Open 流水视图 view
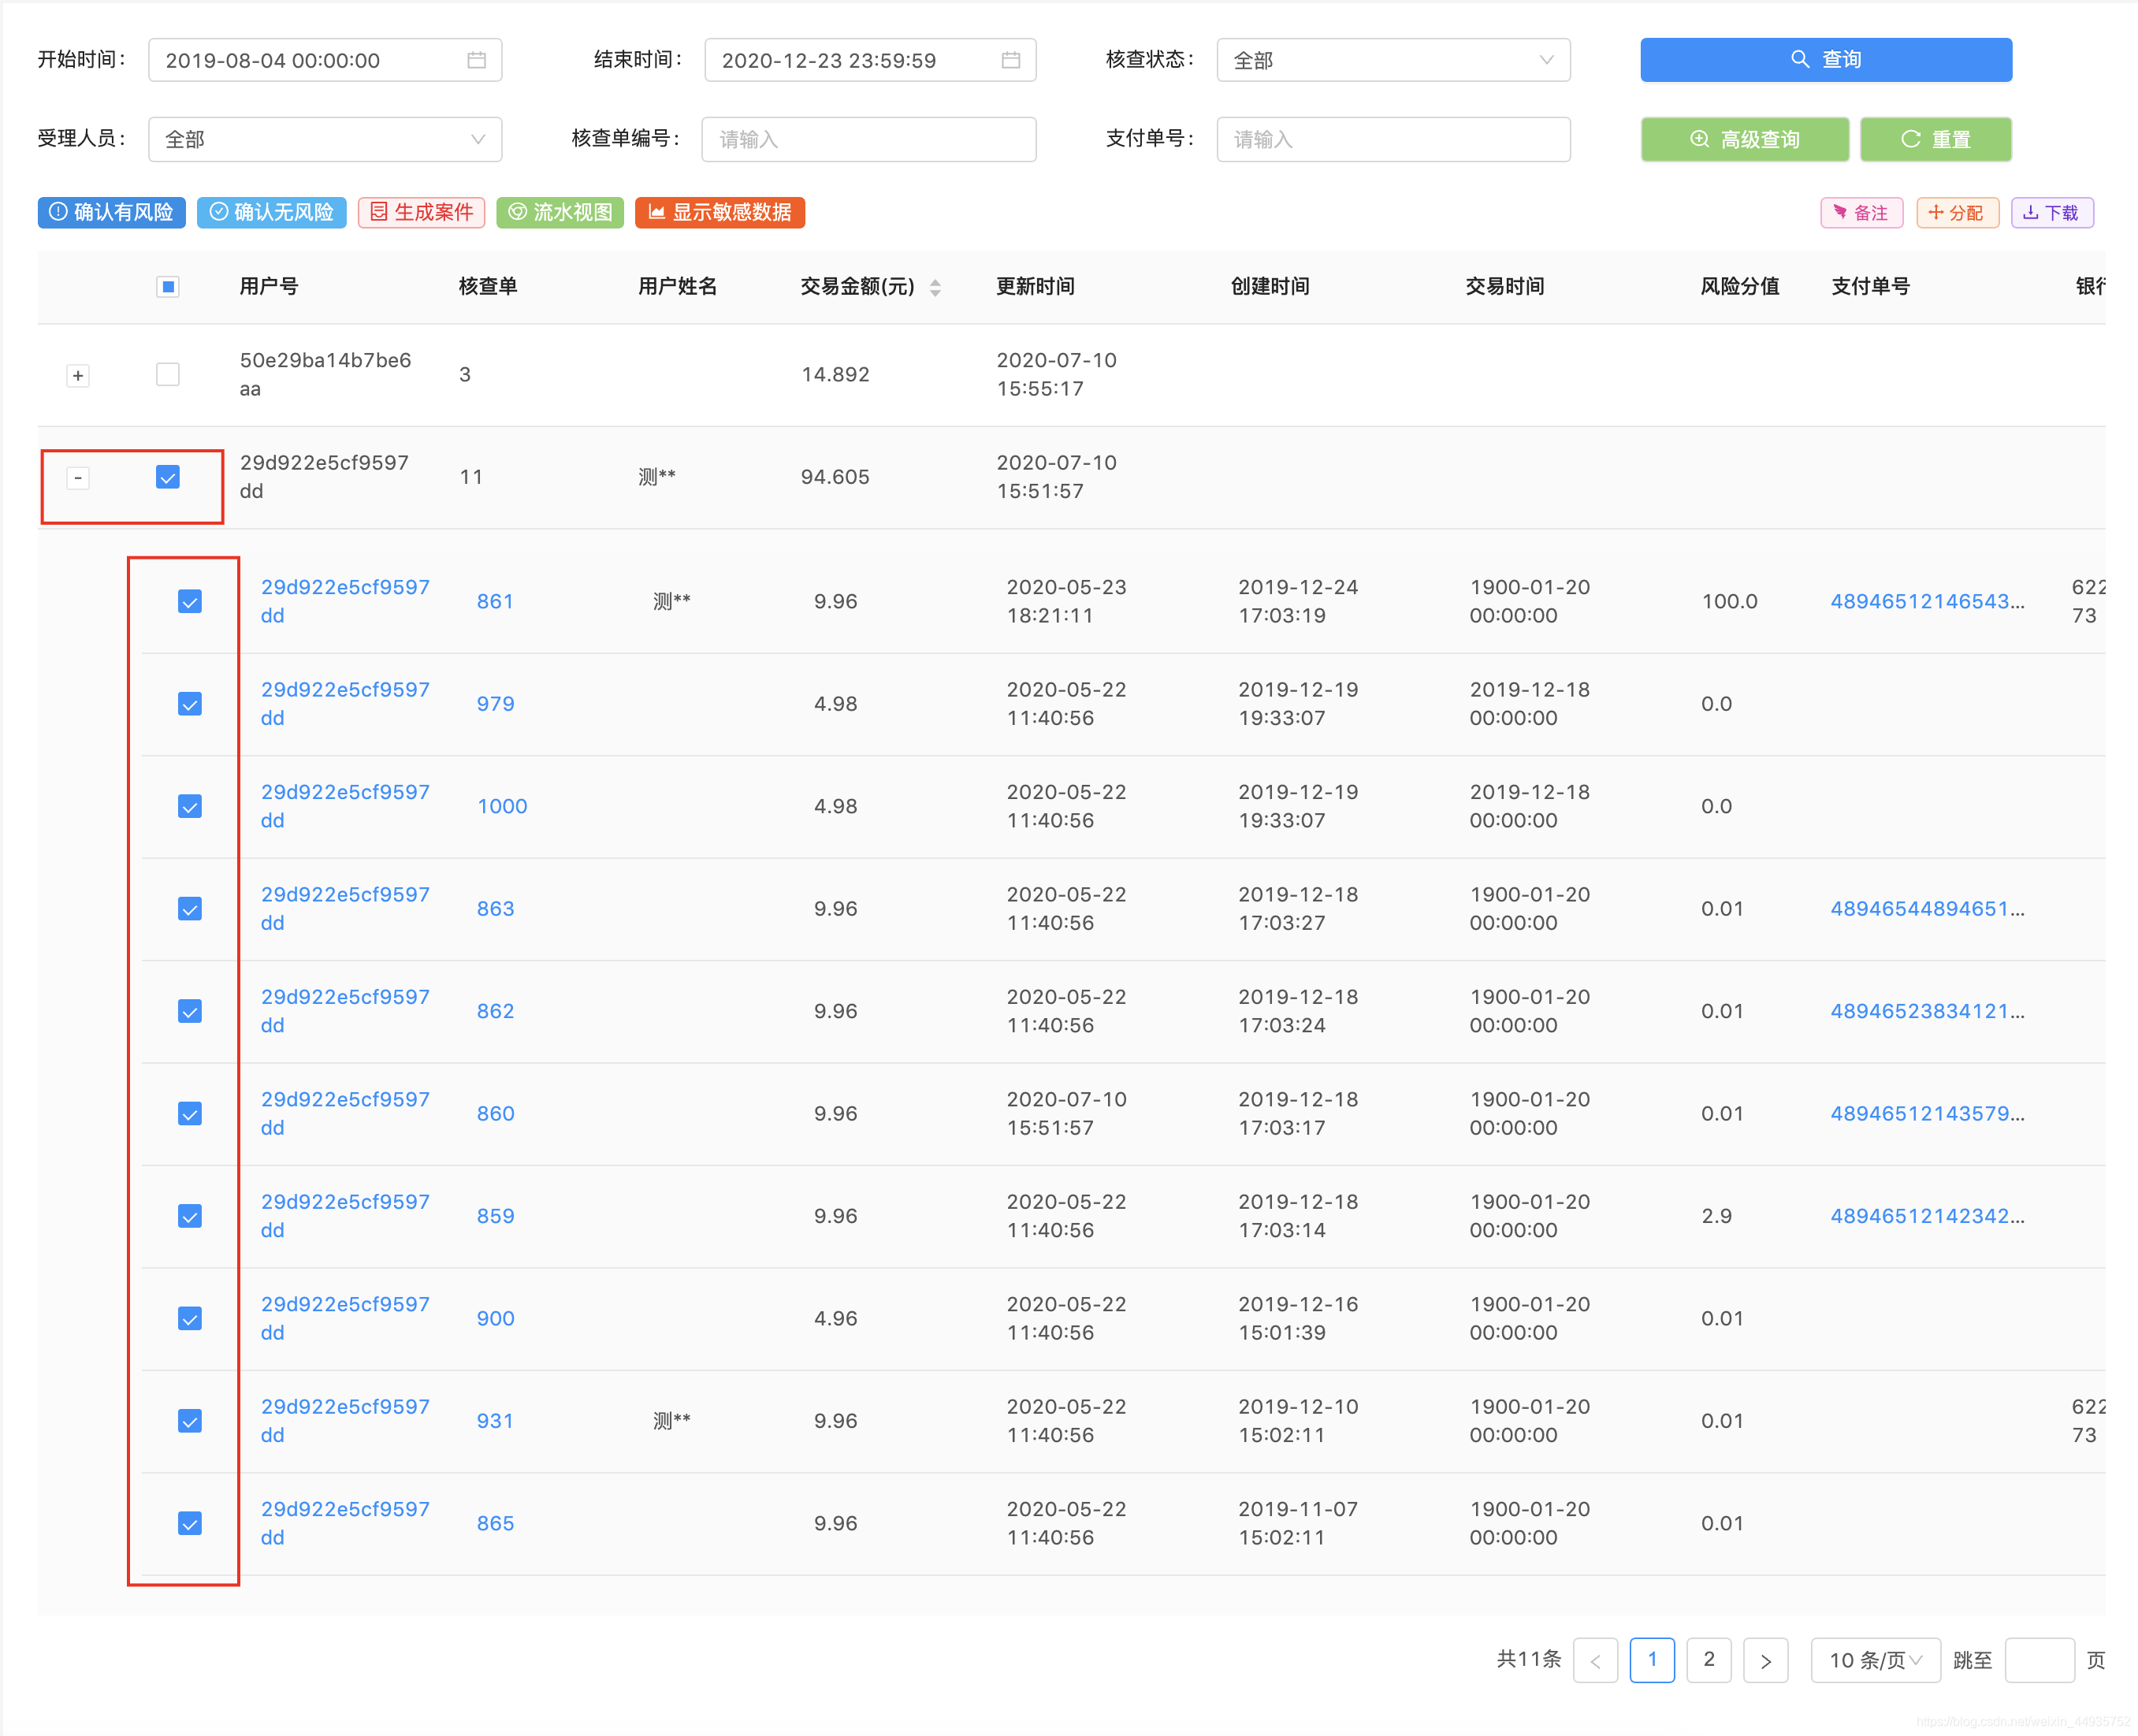Viewport: 2138px width, 1736px height. 560,212
